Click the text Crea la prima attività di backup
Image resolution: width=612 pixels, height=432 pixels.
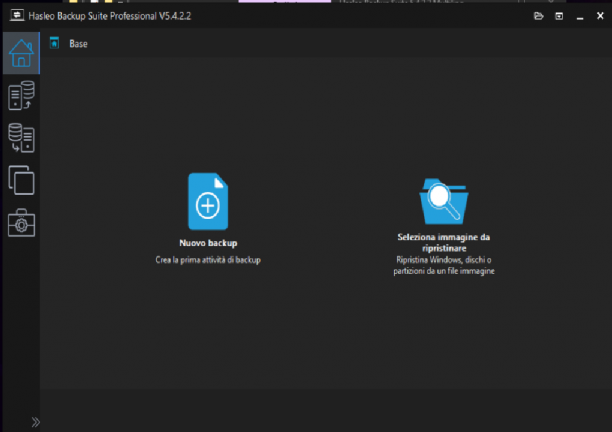coord(208,260)
